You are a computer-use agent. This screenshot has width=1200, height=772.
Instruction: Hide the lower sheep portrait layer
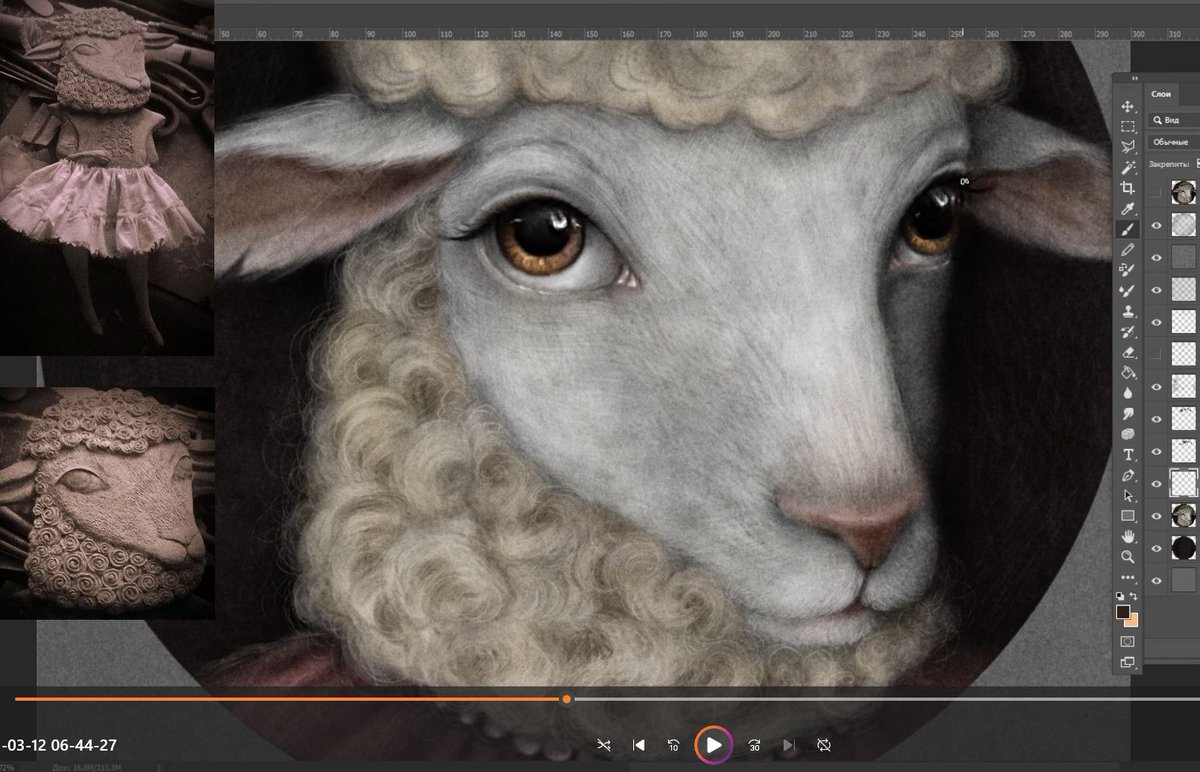click(x=1157, y=516)
